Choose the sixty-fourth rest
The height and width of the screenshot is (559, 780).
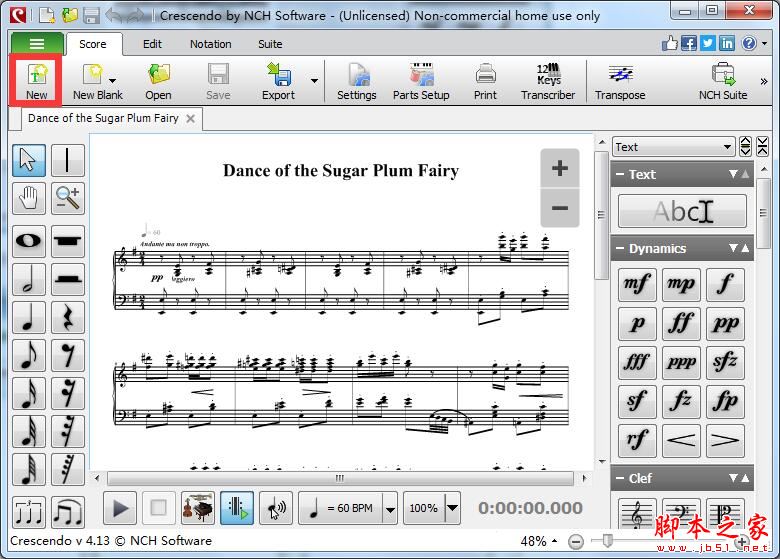pos(68,469)
